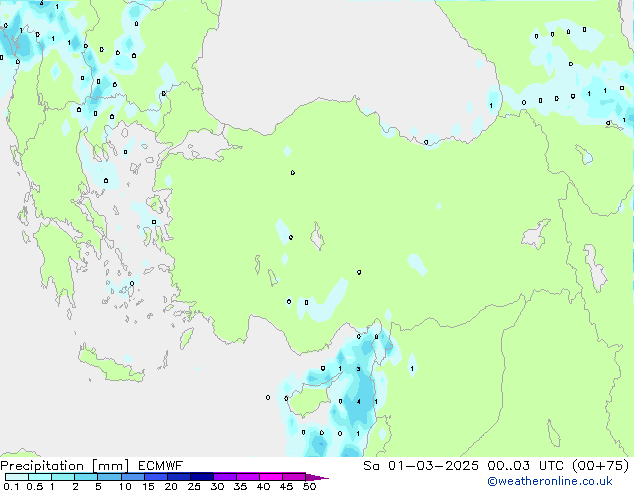Click the '20' legend label
The width and height of the screenshot is (634, 490).
click(171, 486)
